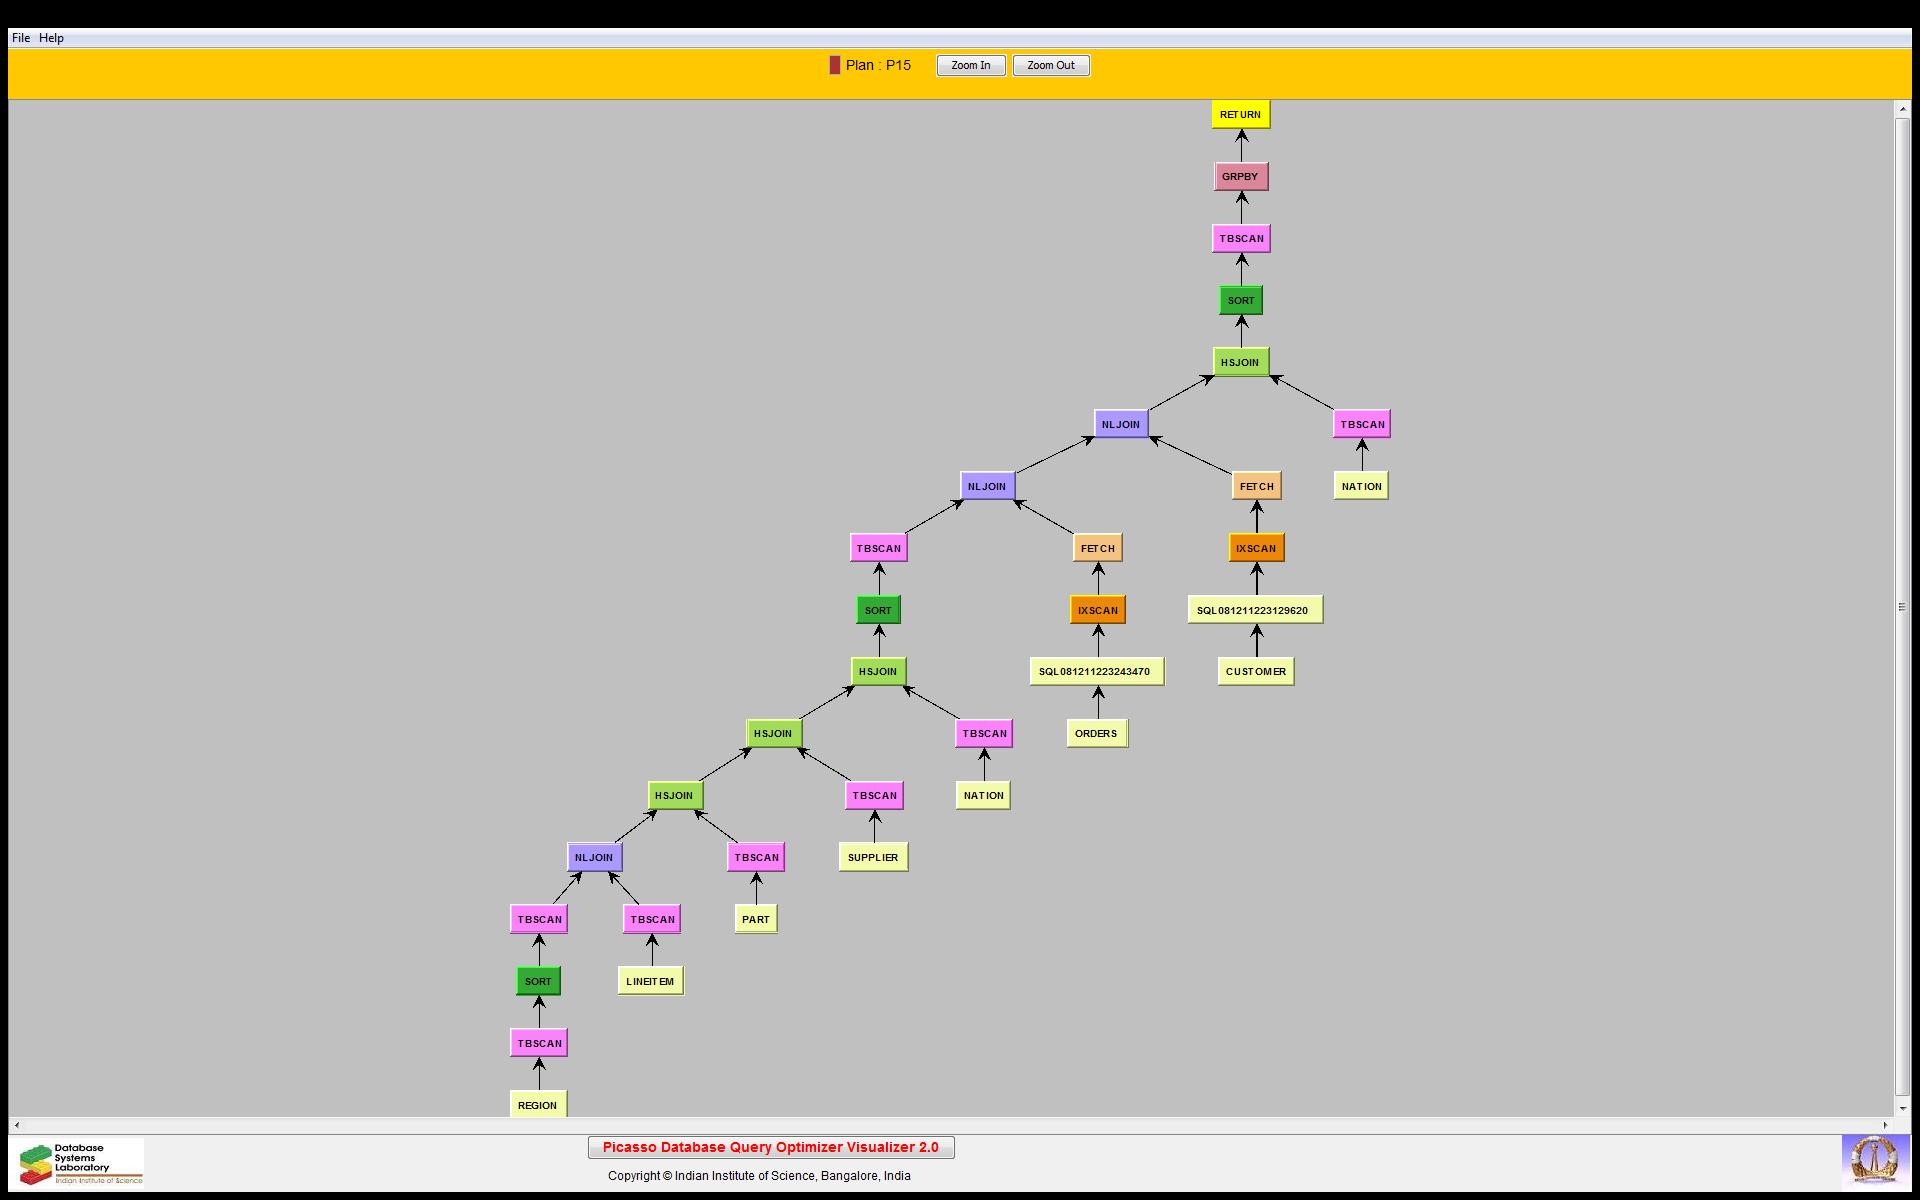Click the topmost HSJOIN node under SORT
The width and height of the screenshot is (1920, 1200).
point(1240,362)
